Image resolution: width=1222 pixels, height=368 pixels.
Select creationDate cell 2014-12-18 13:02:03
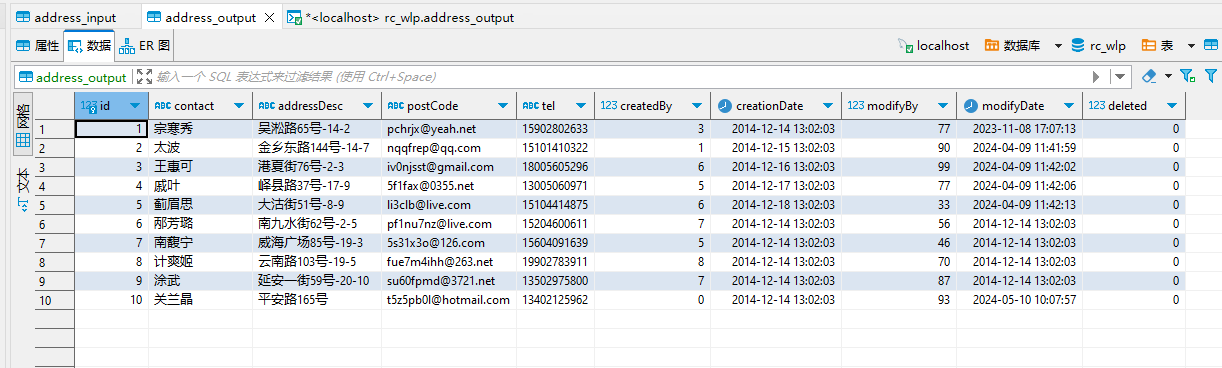(x=776, y=205)
